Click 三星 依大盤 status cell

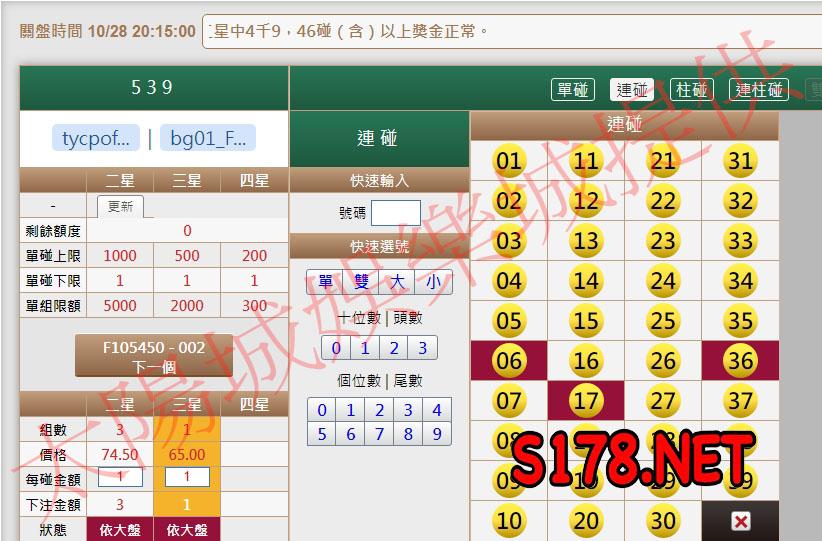187,529
